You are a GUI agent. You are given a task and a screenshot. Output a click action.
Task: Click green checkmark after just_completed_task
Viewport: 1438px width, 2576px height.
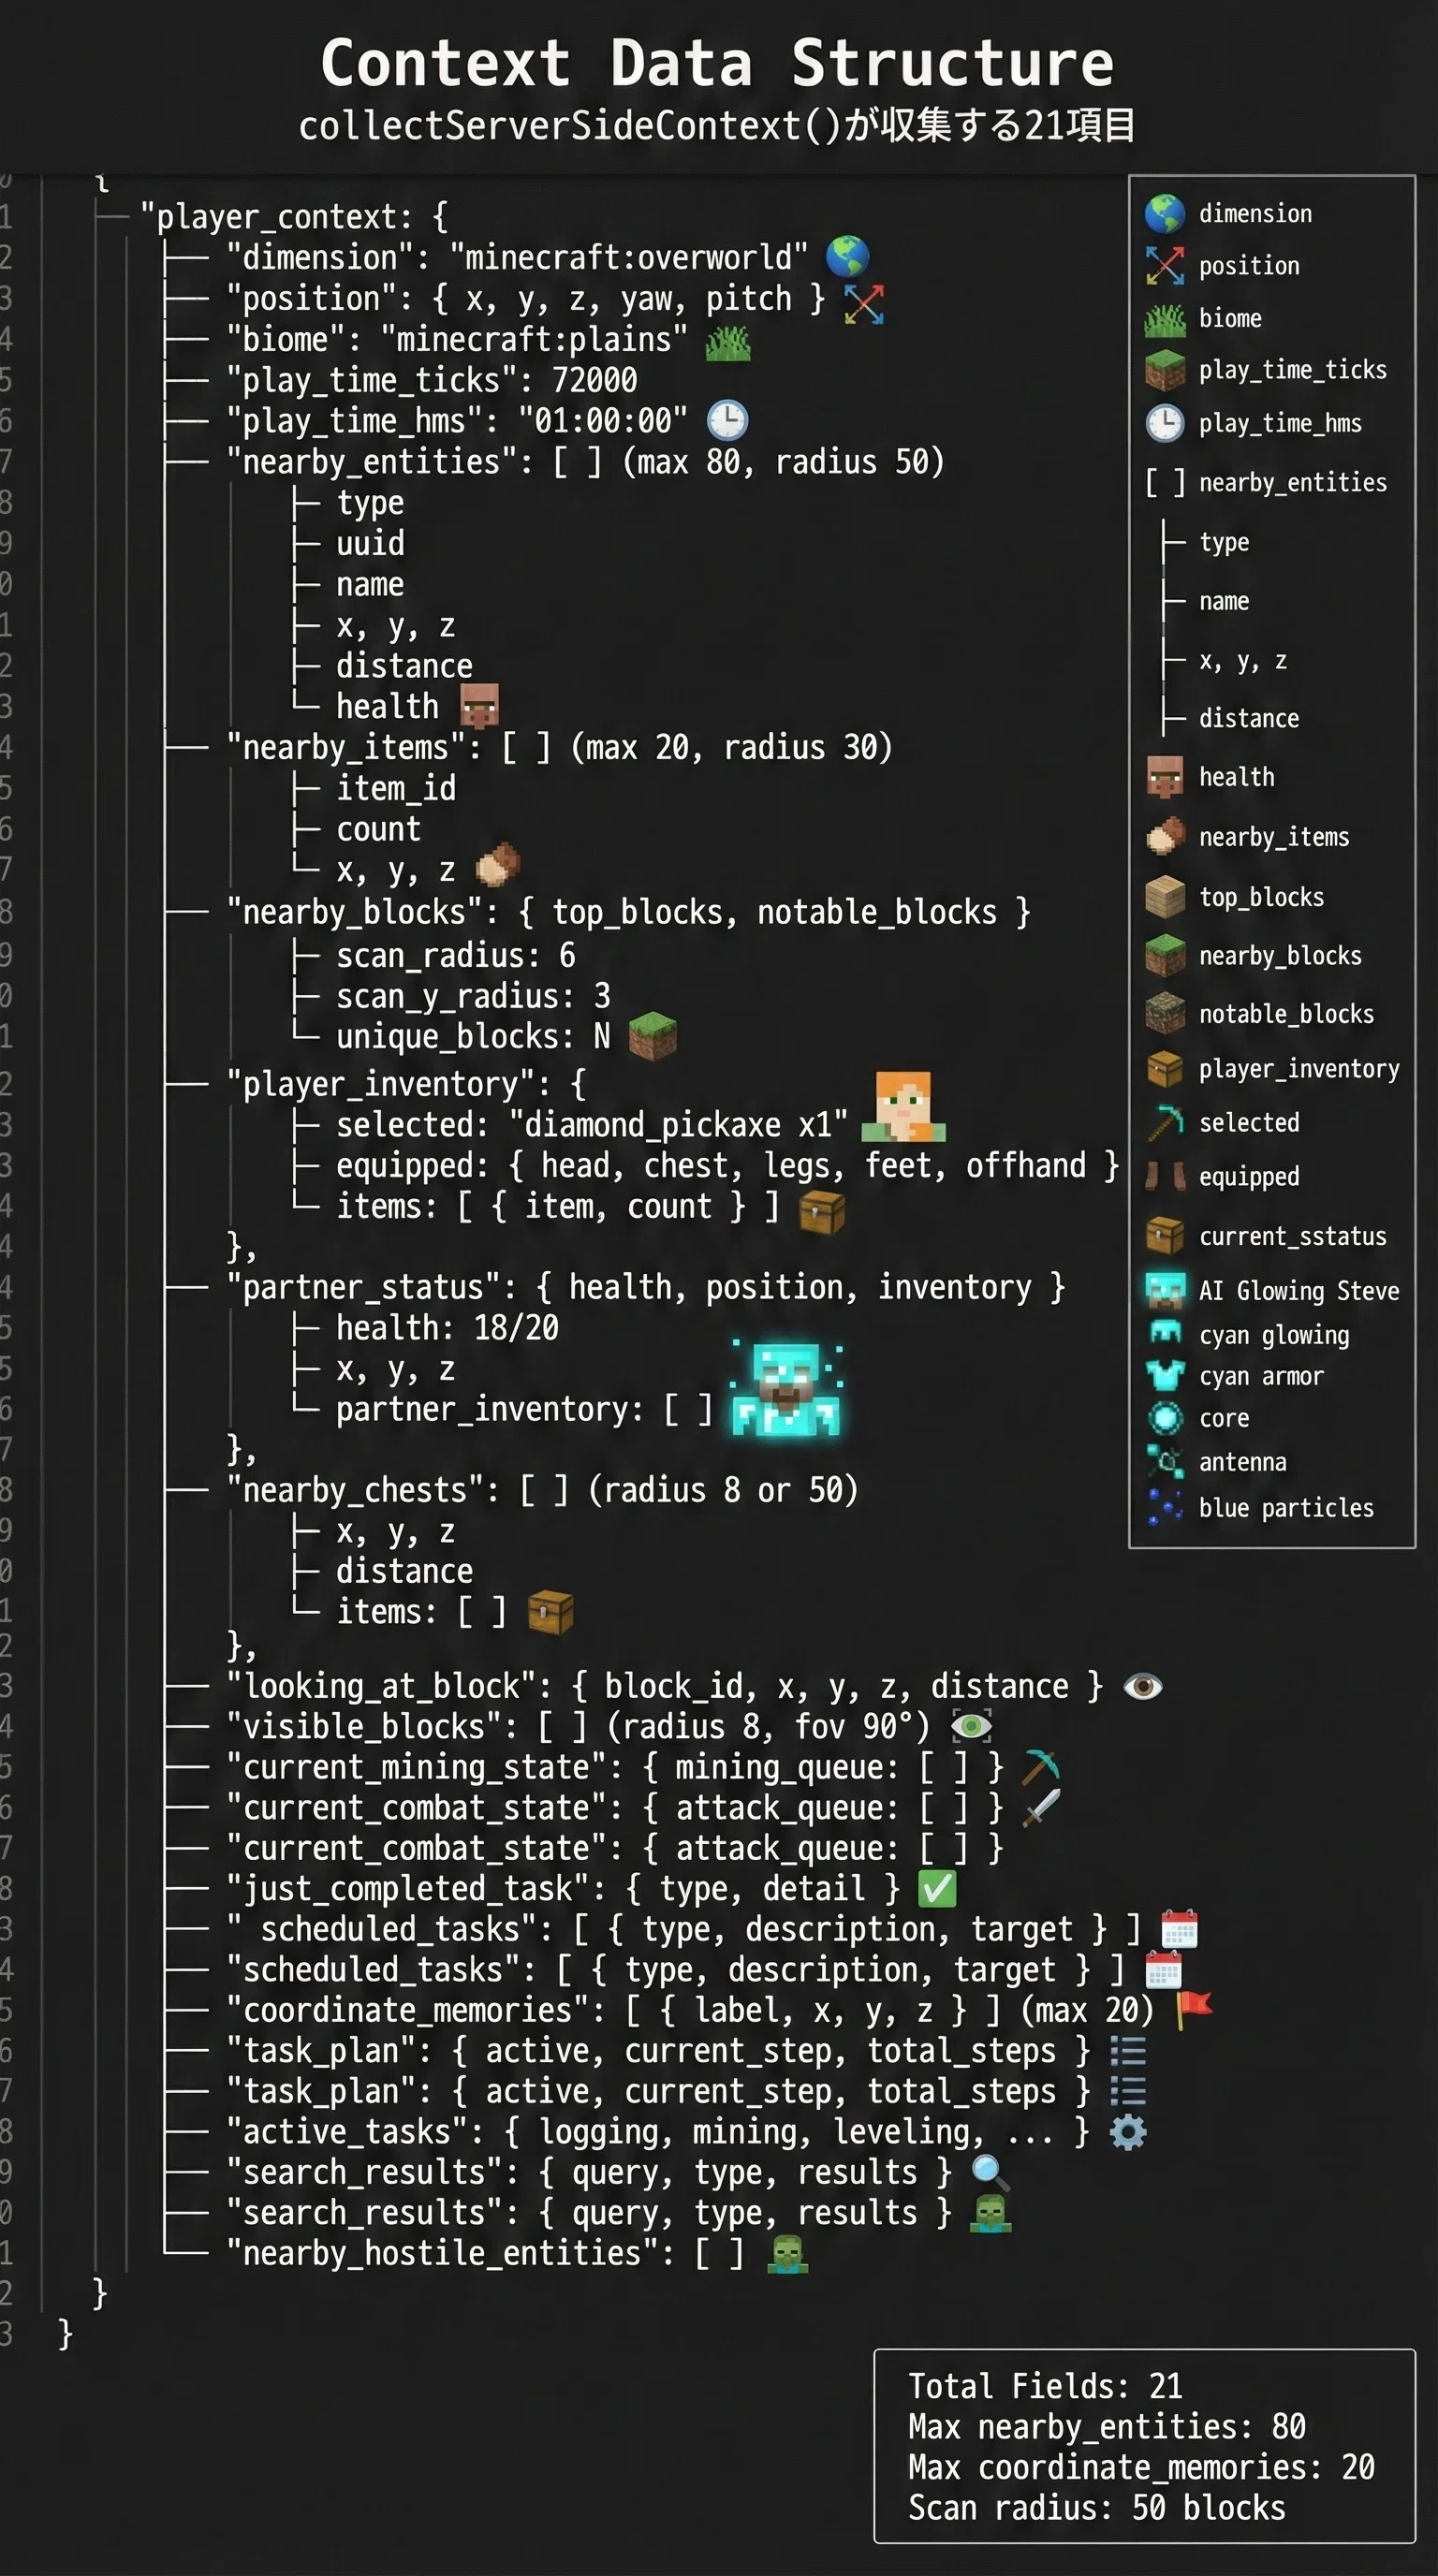(x=937, y=1889)
